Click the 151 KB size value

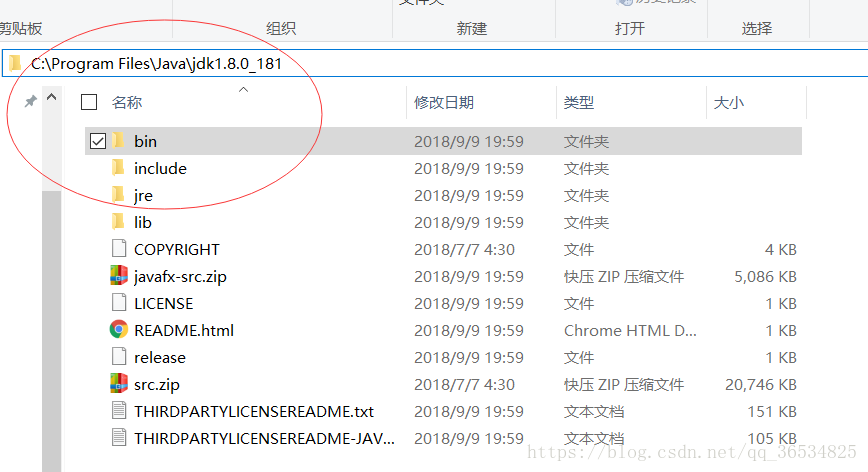coord(772,412)
